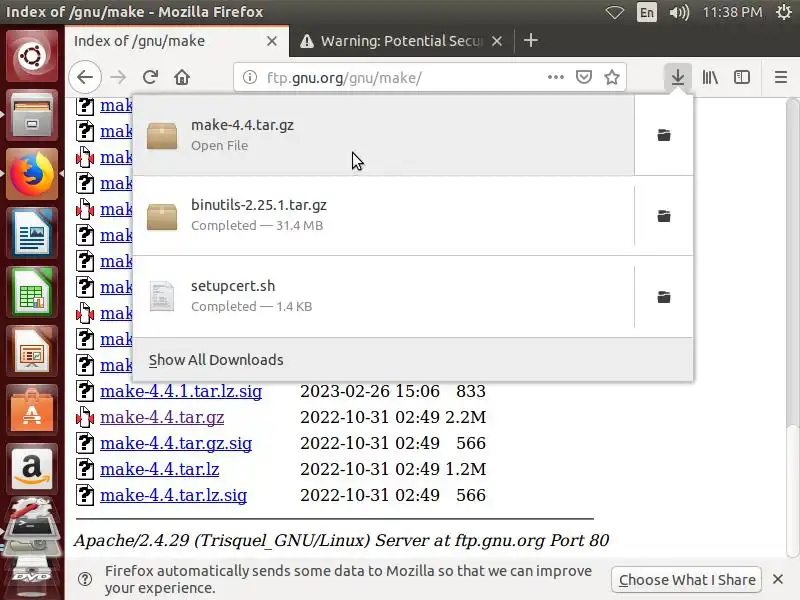The height and width of the screenshot is (600, 800).
Task: Click the archive icon beside make-4.4.tar.gz link
Action: (85, 417)
